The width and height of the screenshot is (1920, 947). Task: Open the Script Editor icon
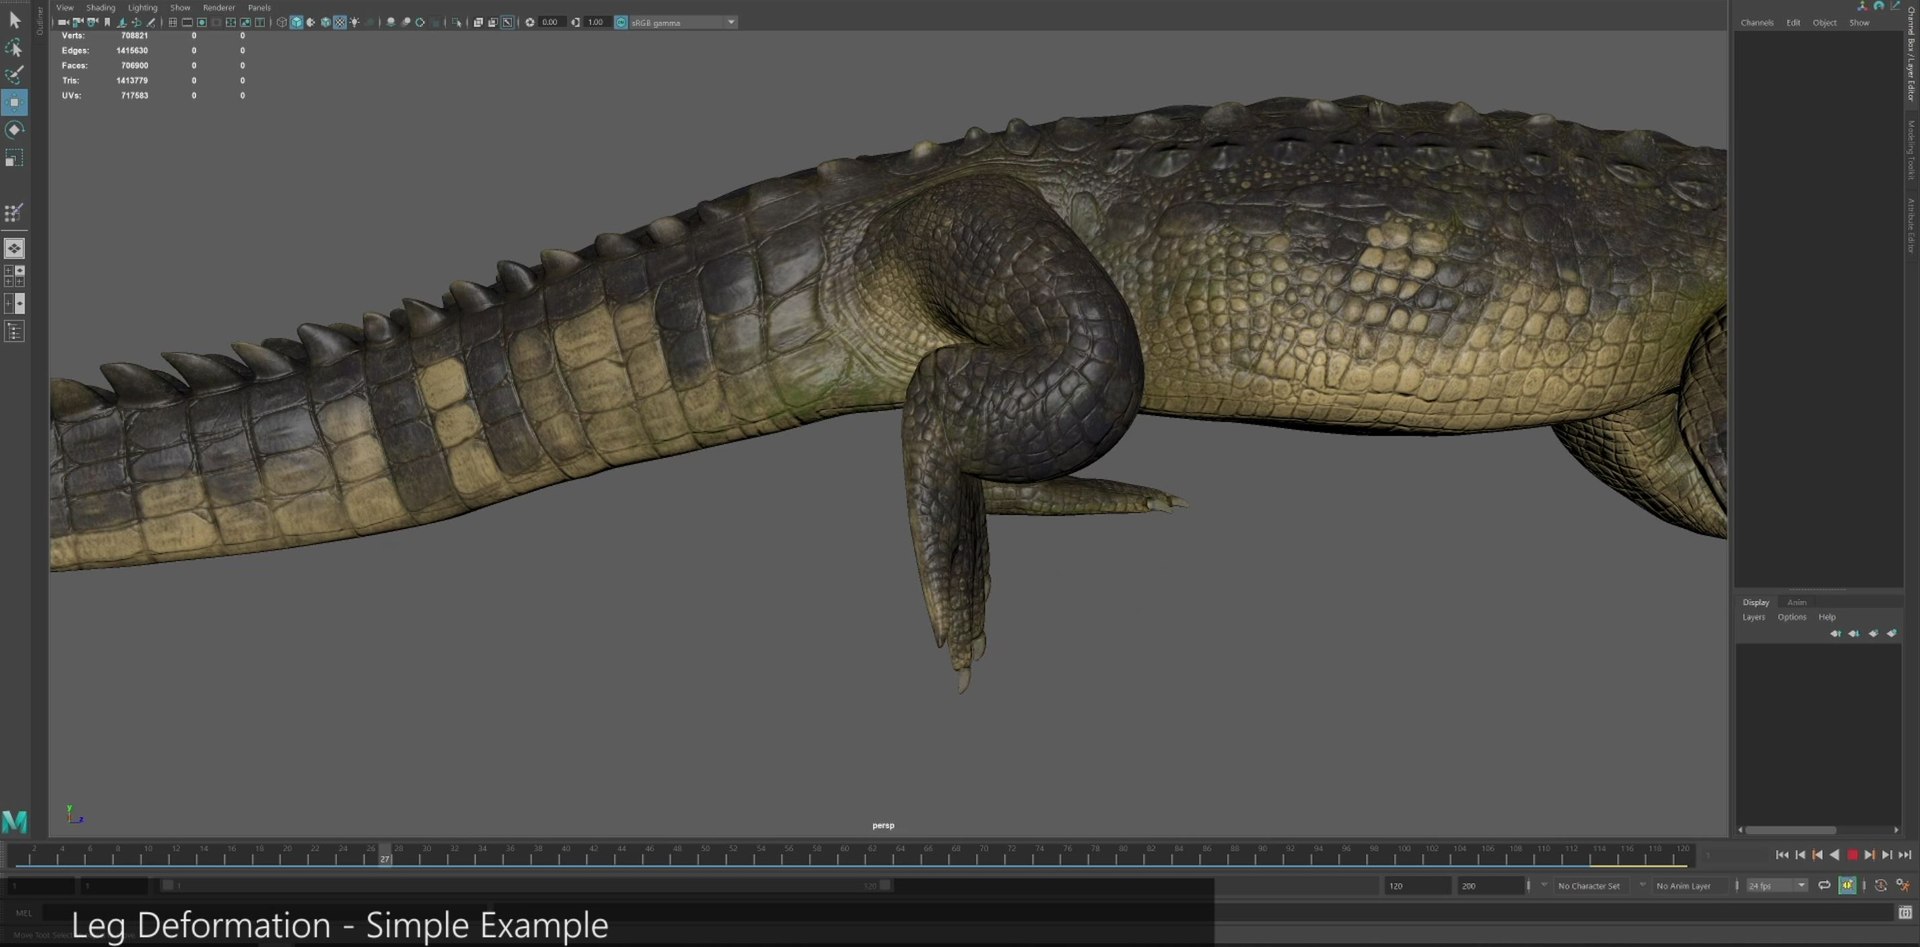[1905, 912]
